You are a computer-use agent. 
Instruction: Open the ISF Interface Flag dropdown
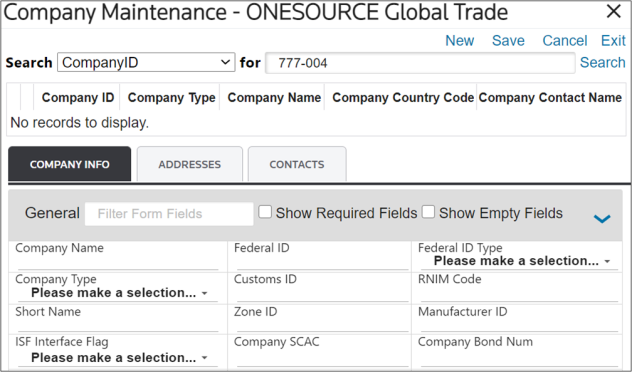point(118,358)
